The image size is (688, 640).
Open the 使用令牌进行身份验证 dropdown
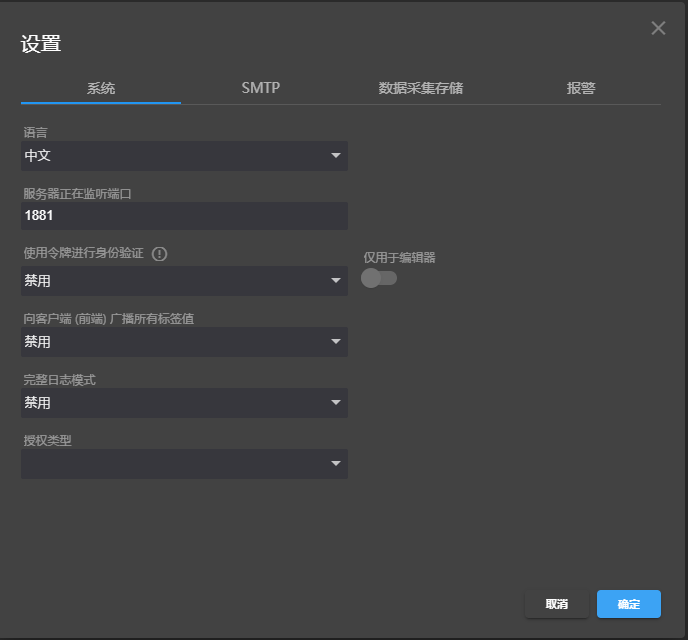(184, 281)
